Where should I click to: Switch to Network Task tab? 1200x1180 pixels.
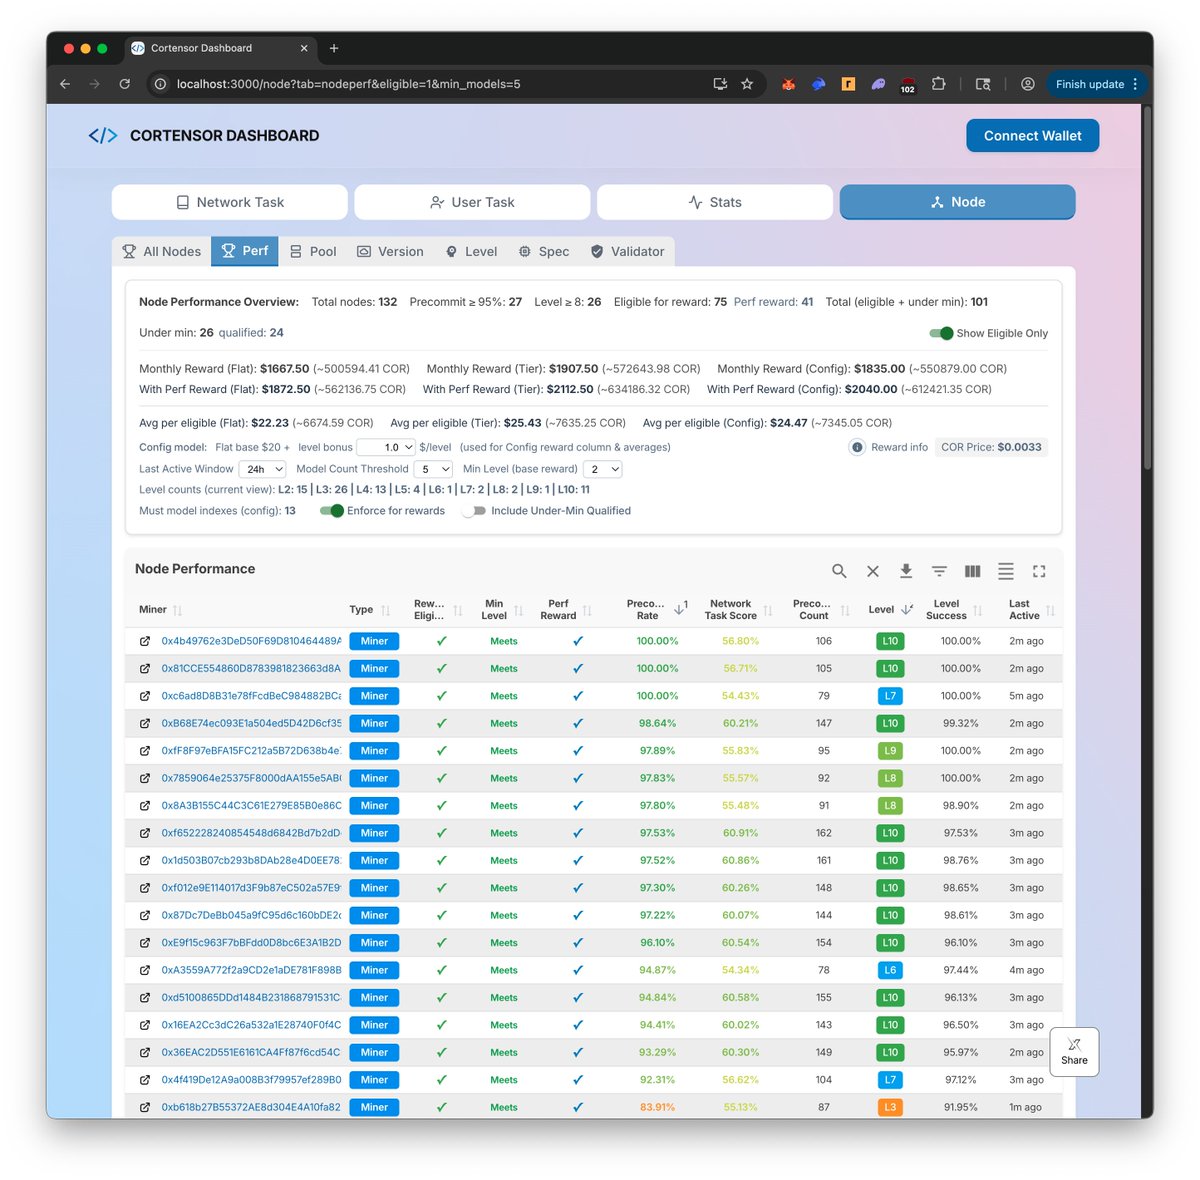230,202
